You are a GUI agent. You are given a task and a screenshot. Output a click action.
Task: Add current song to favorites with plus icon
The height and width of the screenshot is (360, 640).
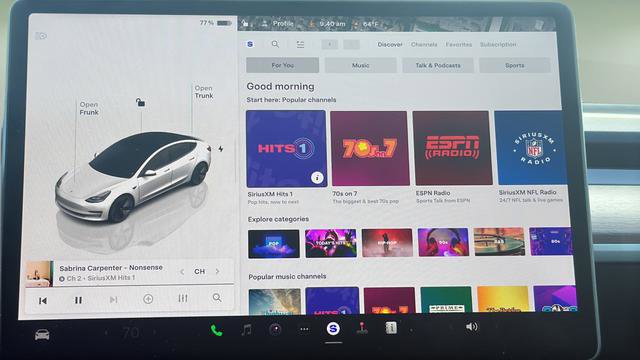tap(148, 299)
